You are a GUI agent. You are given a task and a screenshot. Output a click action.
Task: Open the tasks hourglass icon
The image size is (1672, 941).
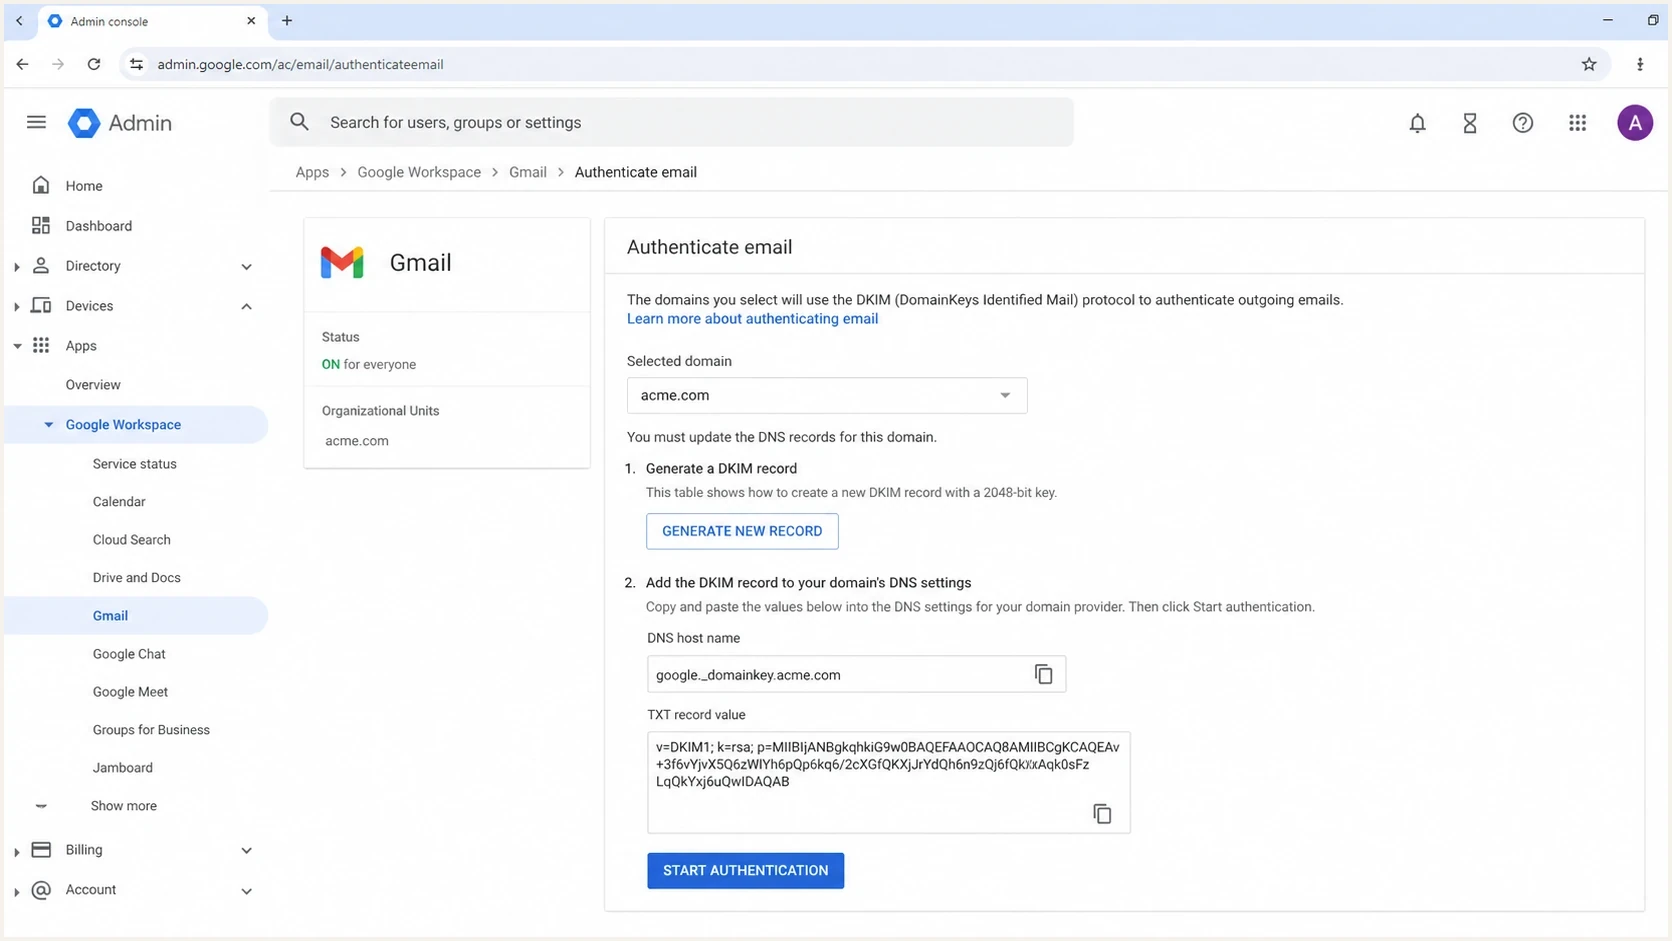tap(1470, 123)
